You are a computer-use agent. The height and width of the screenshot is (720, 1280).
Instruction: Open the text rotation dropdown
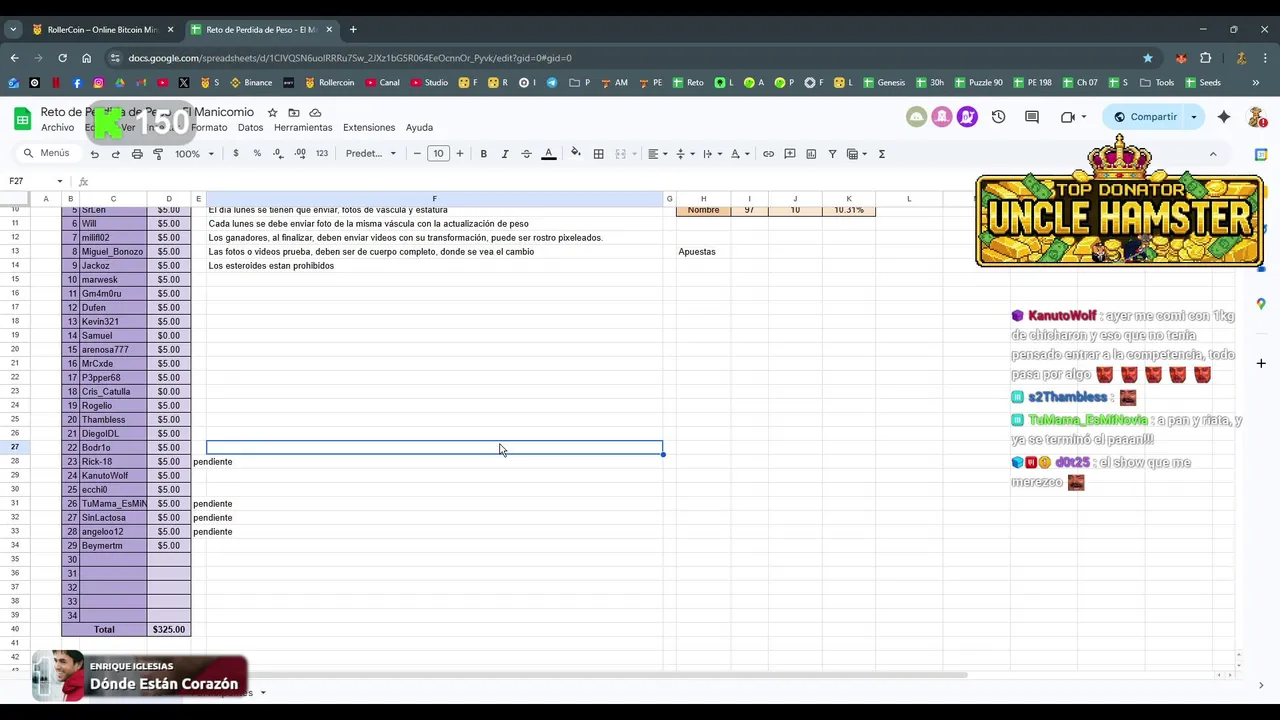739,154
